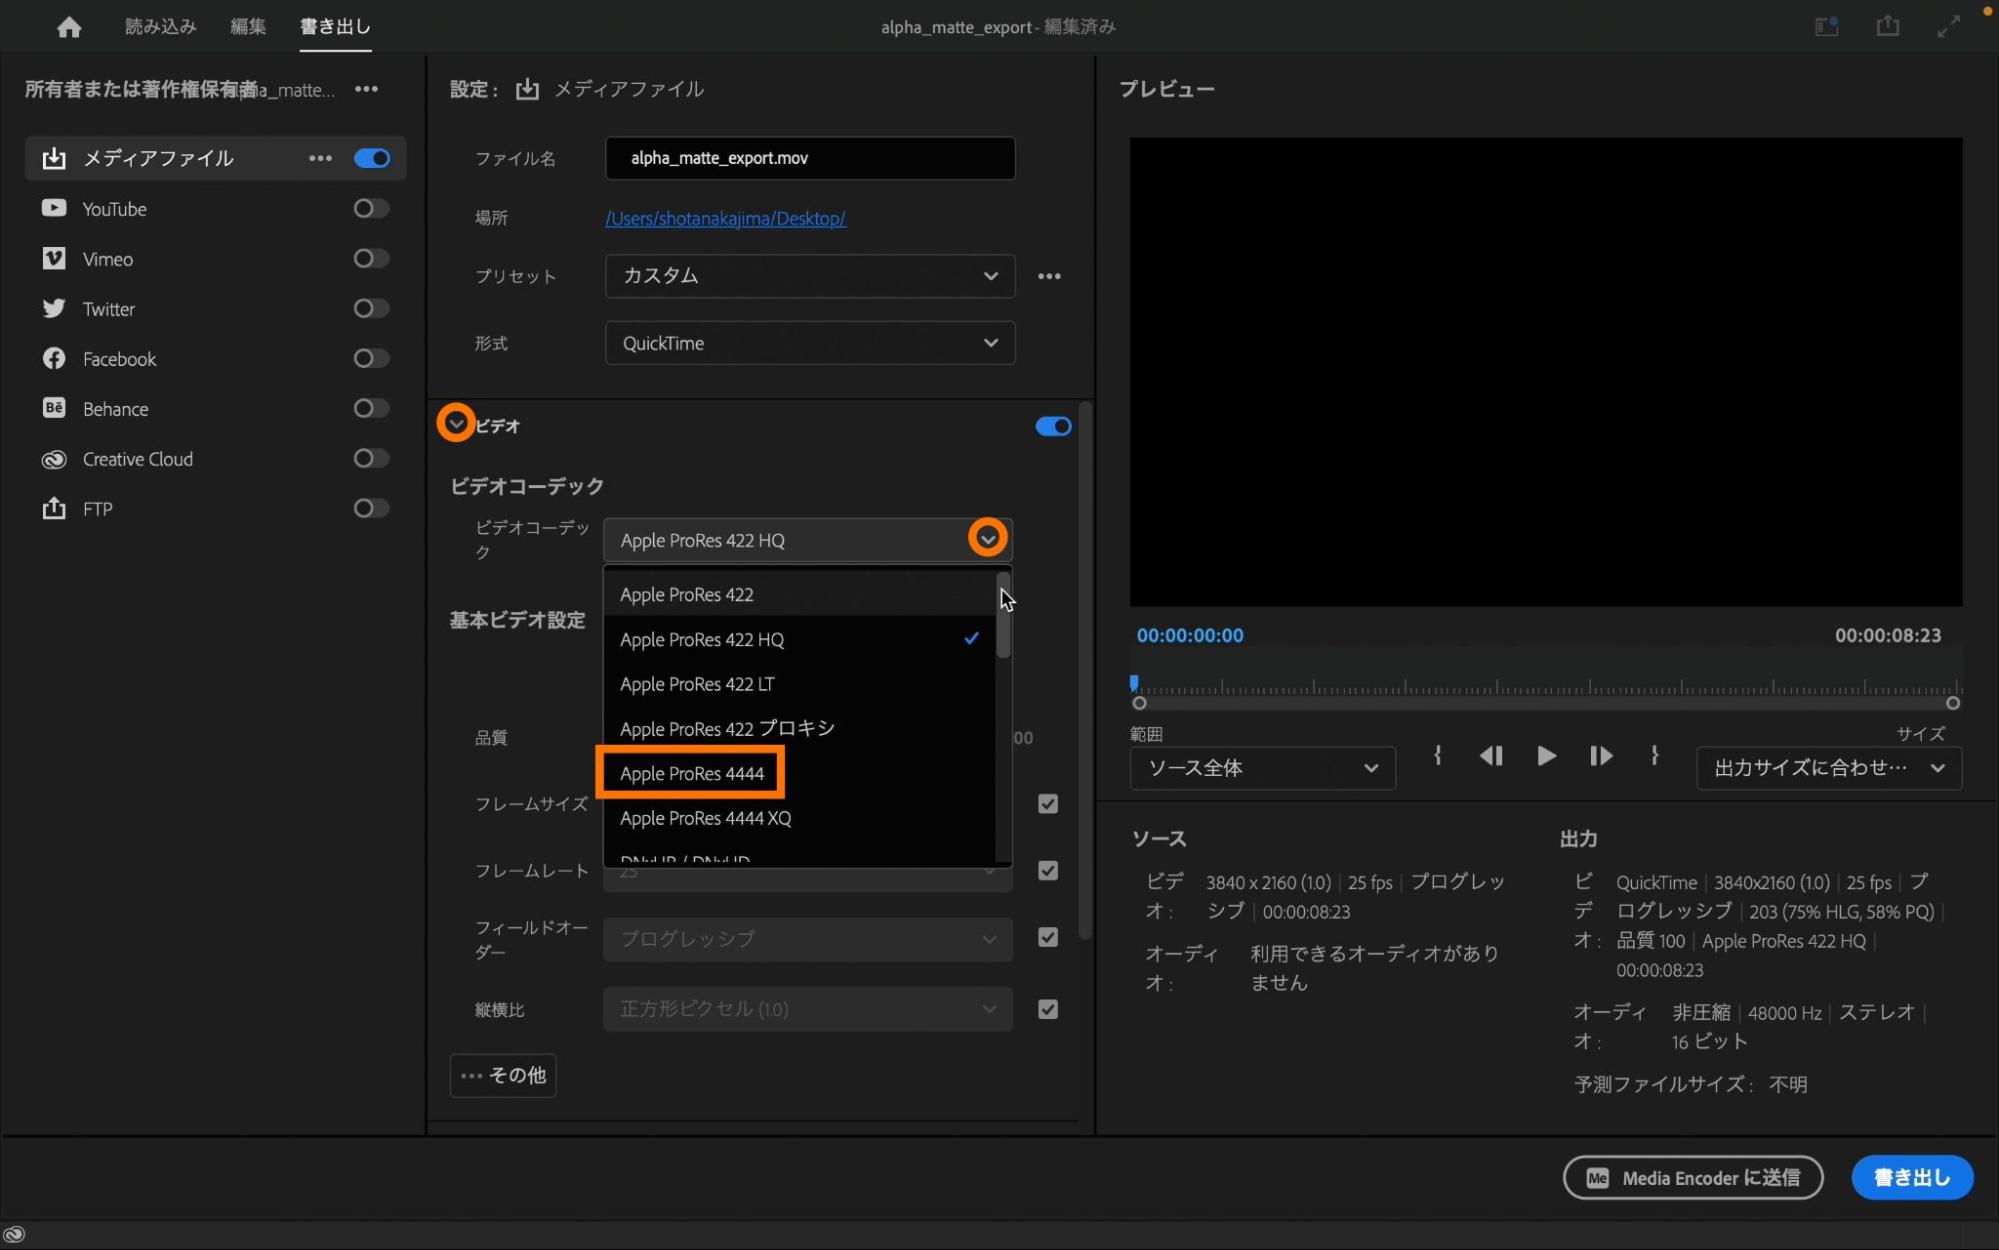The image size is (1999, 1250).
Task: Open the ソース全体 range dropdown
Action: tap(1262, 768)
